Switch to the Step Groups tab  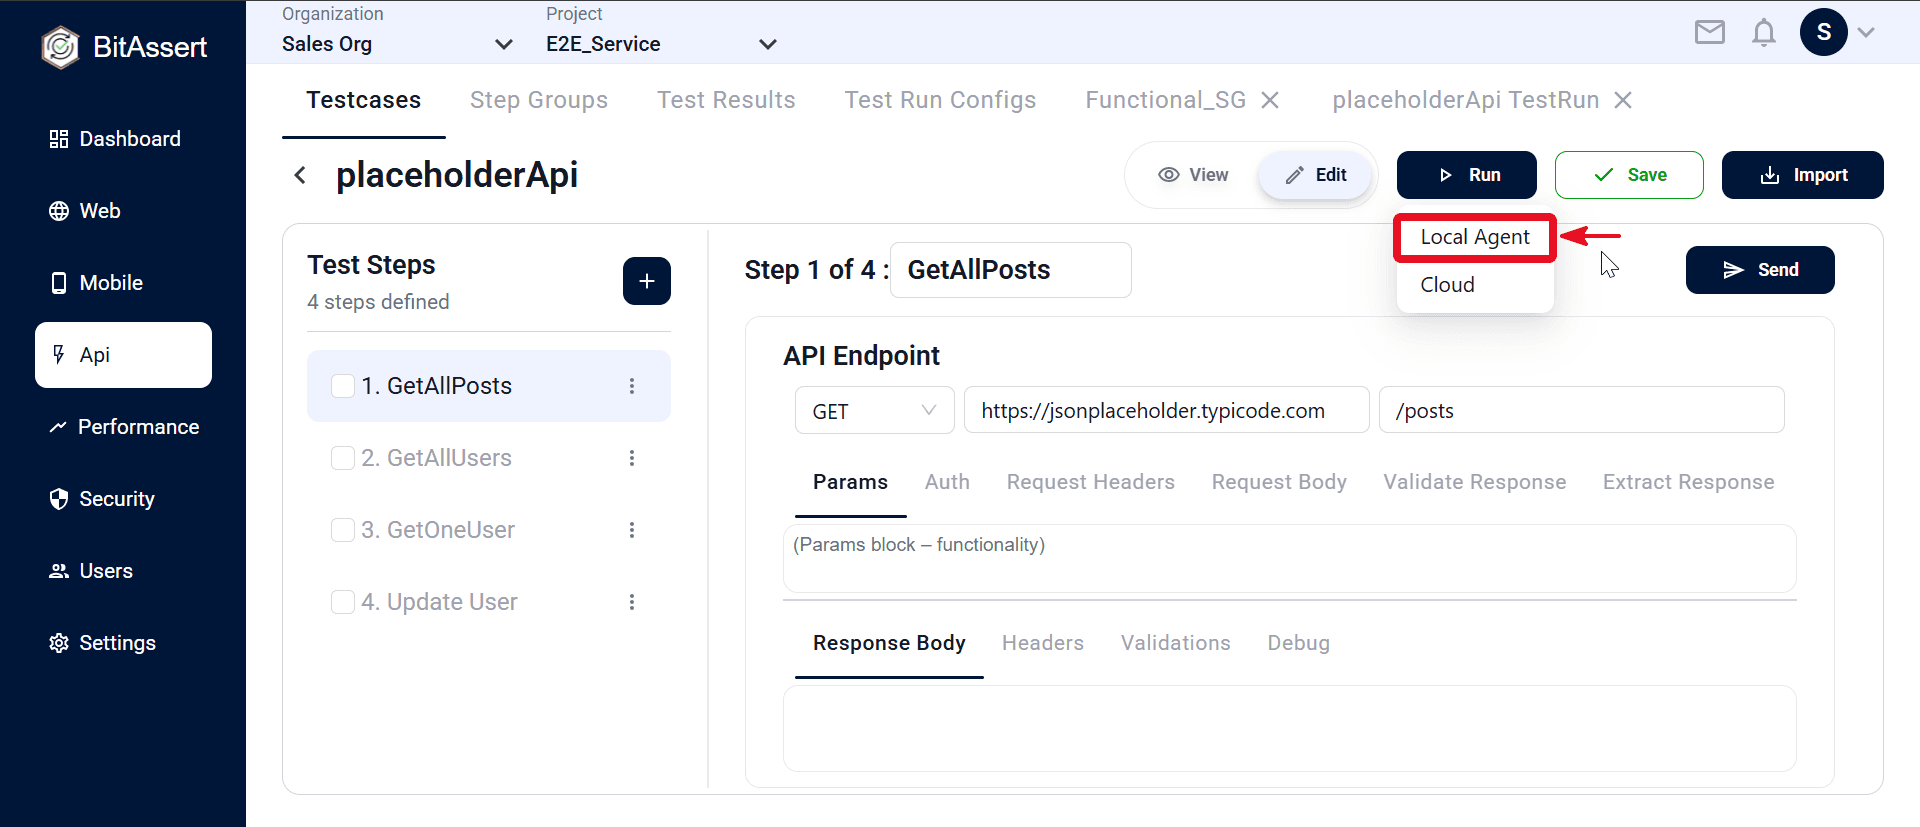[x=539, y=100]
